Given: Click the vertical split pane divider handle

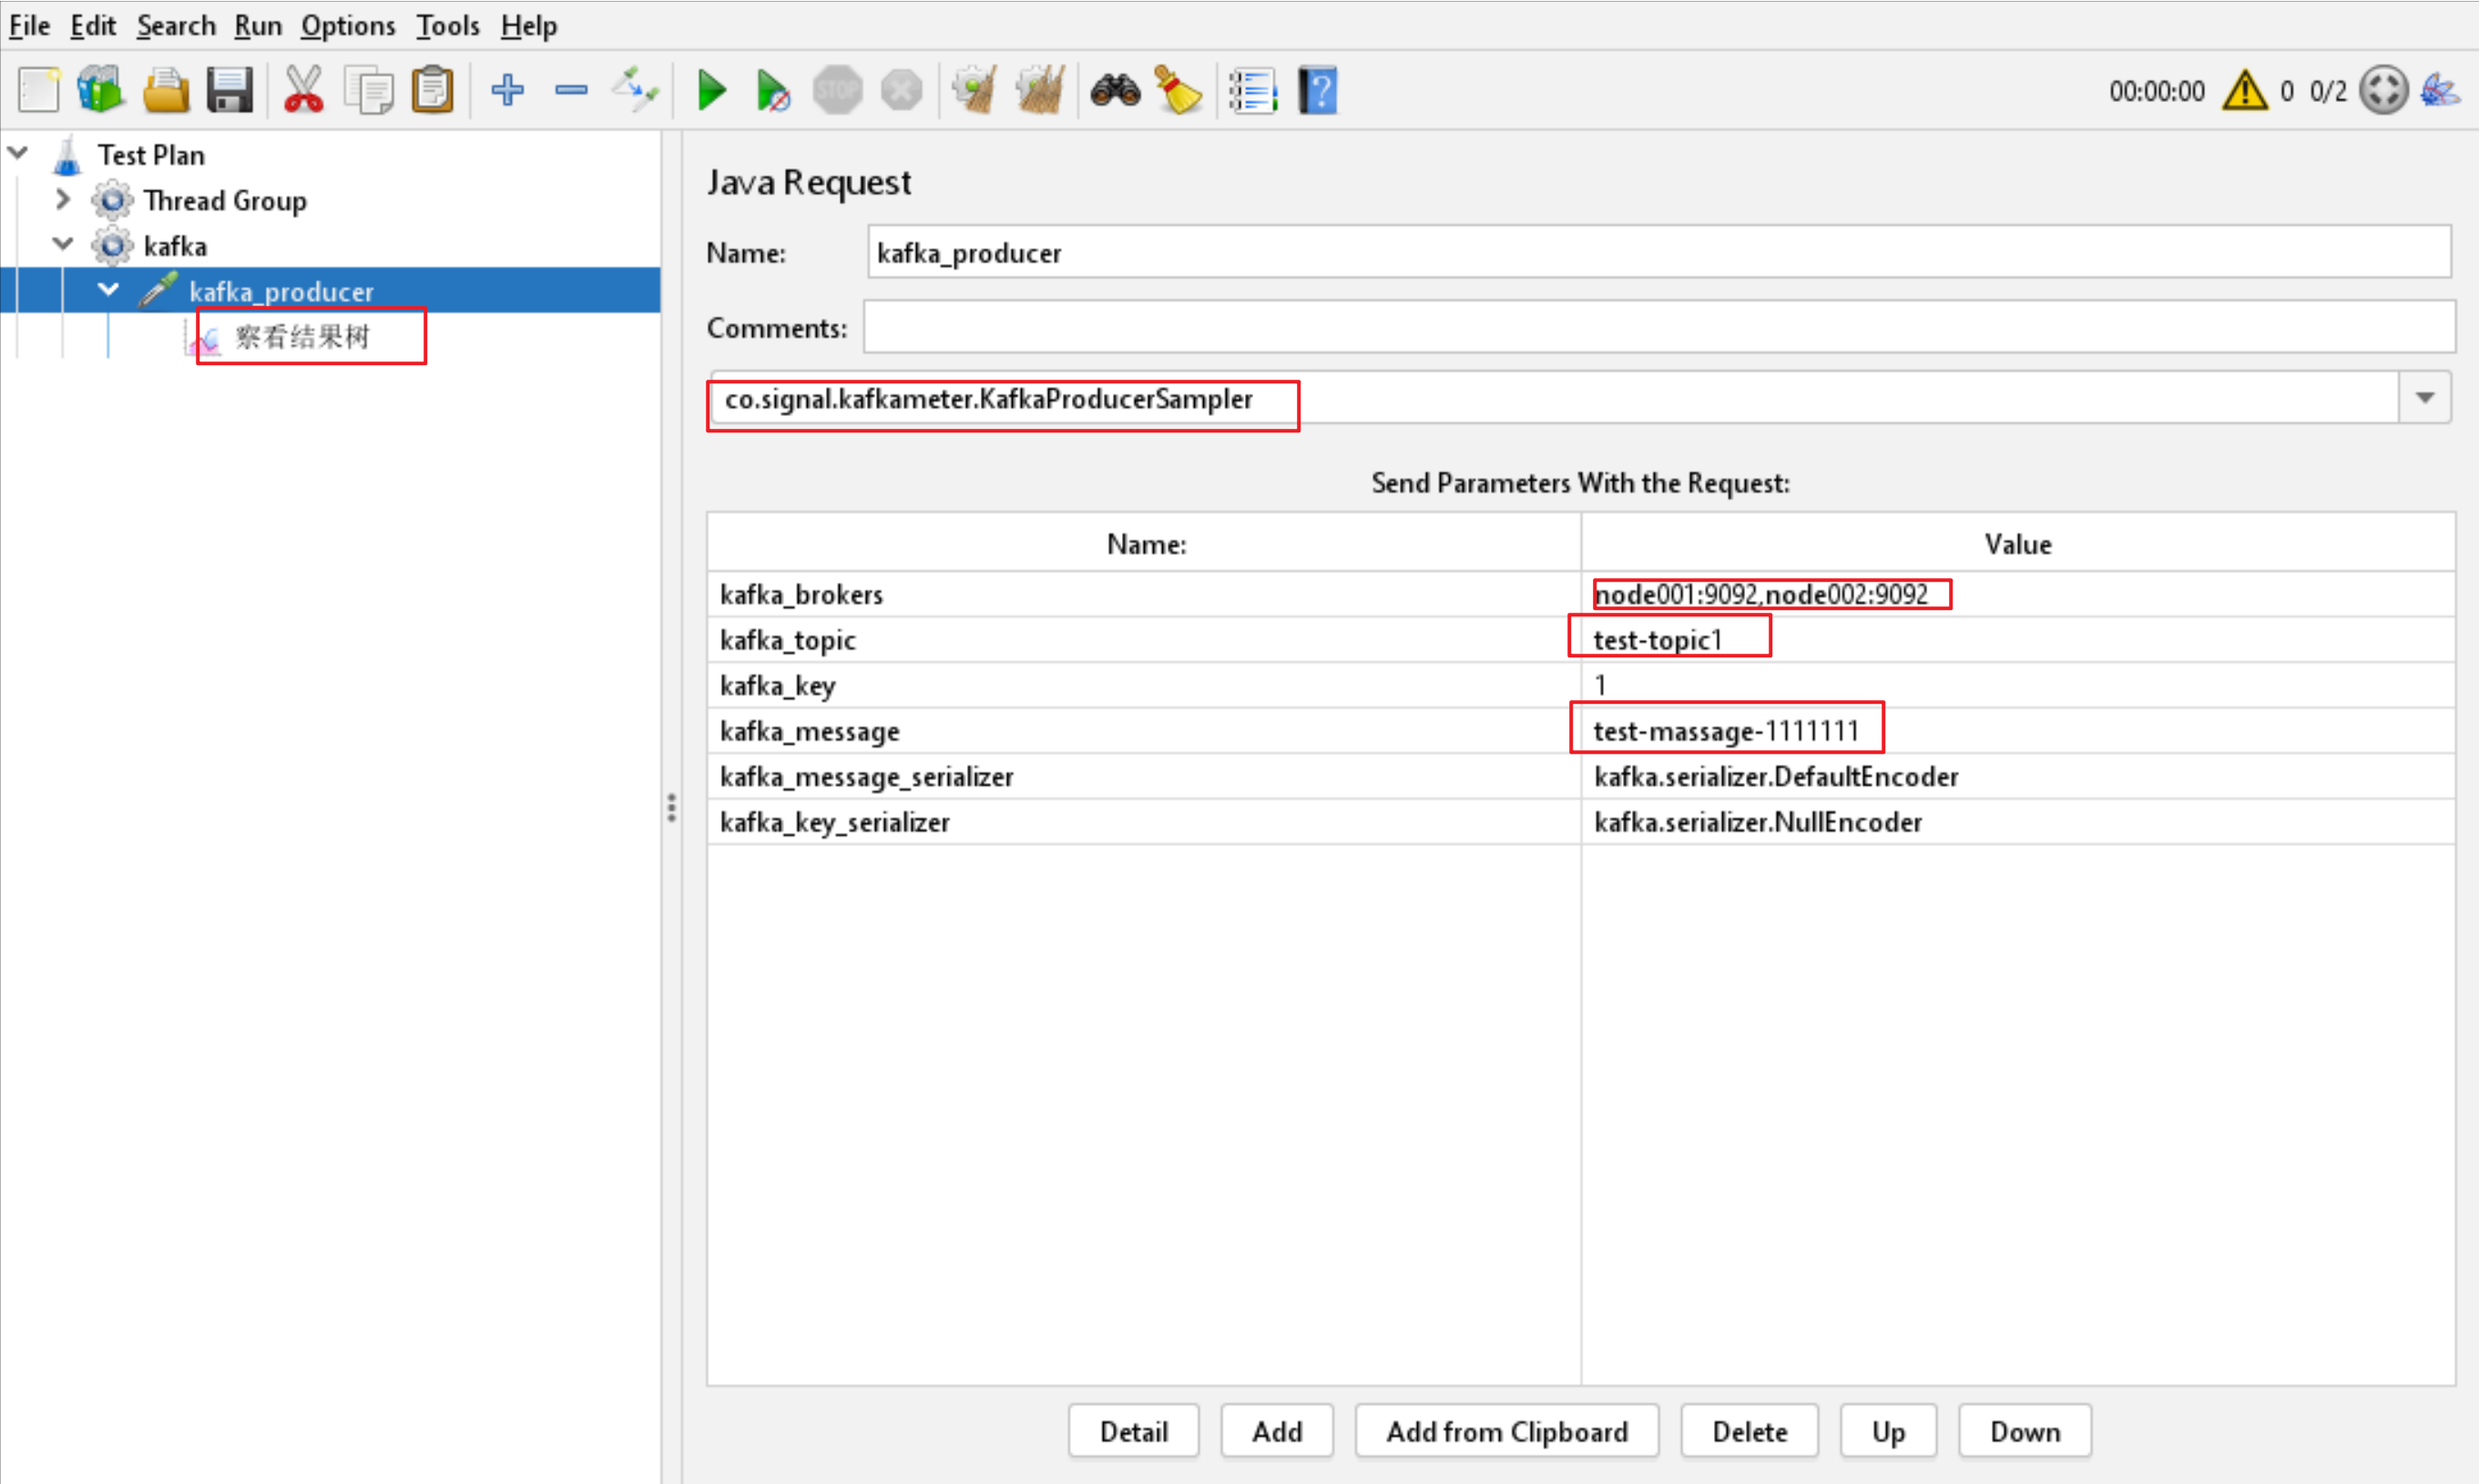Looking at the screenshot, I should 671,807.
